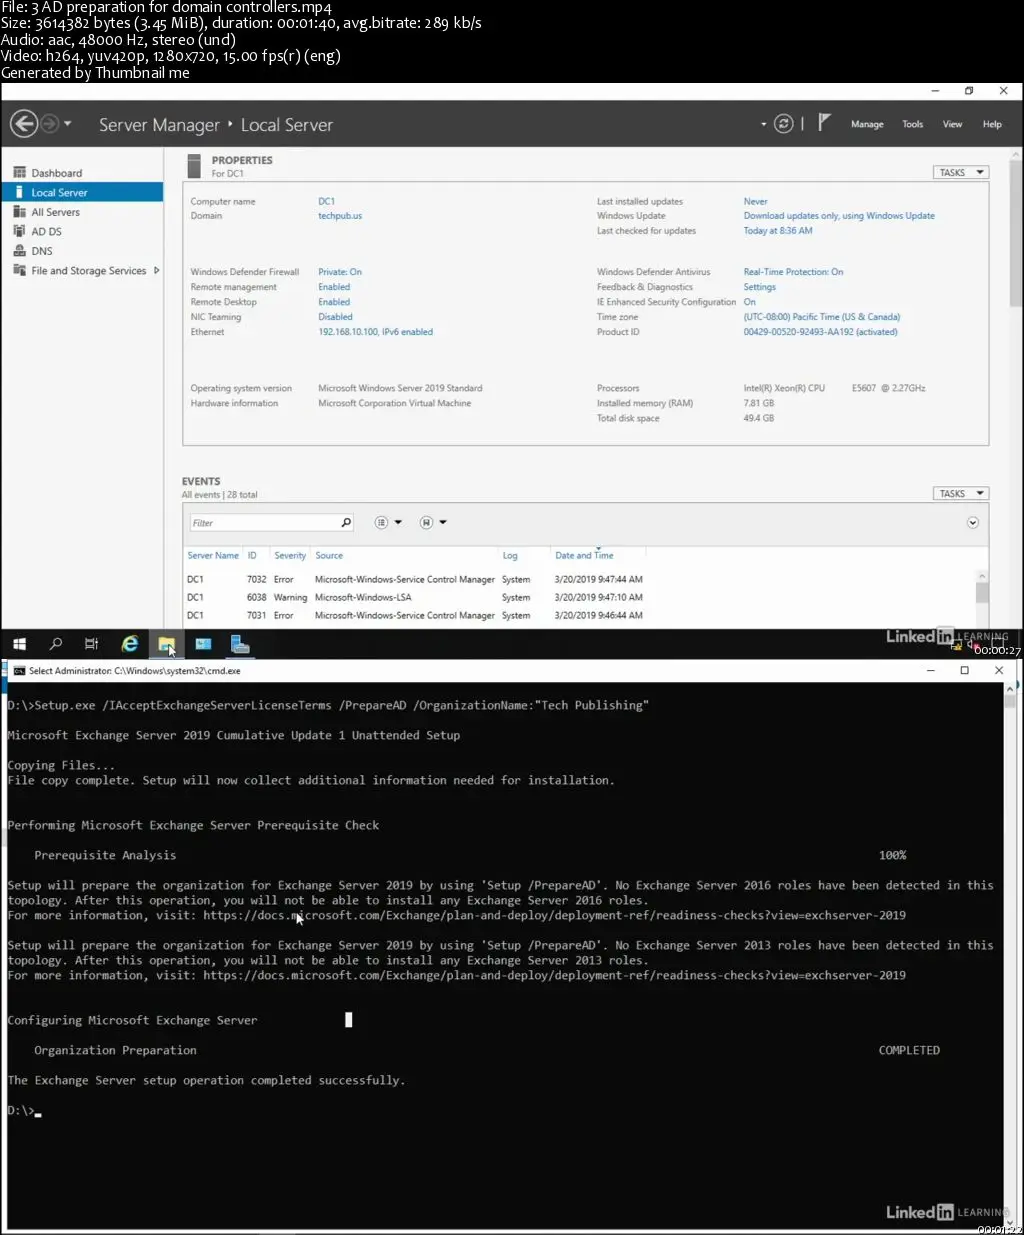
Task: Open File Explorer from the taskbar
Action: click(x=166, y=644)
